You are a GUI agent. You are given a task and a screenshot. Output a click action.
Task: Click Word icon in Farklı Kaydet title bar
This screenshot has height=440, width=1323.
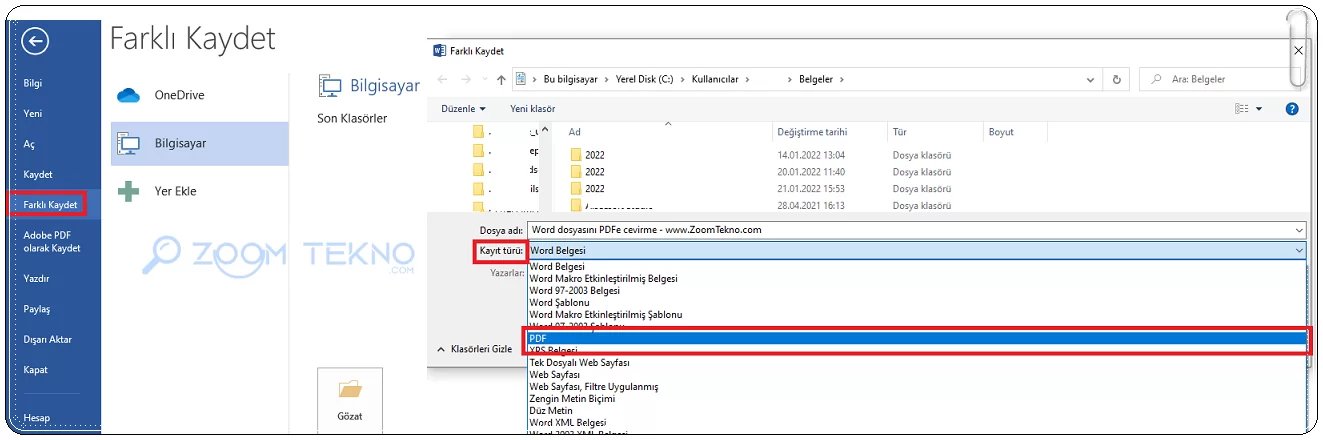[x=439, y=50]
